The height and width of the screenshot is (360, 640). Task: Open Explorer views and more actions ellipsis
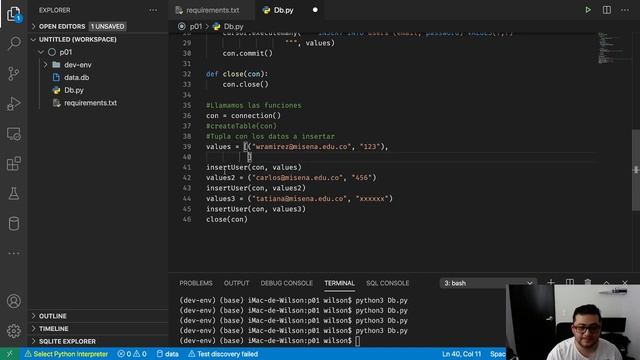pos(153,10)
